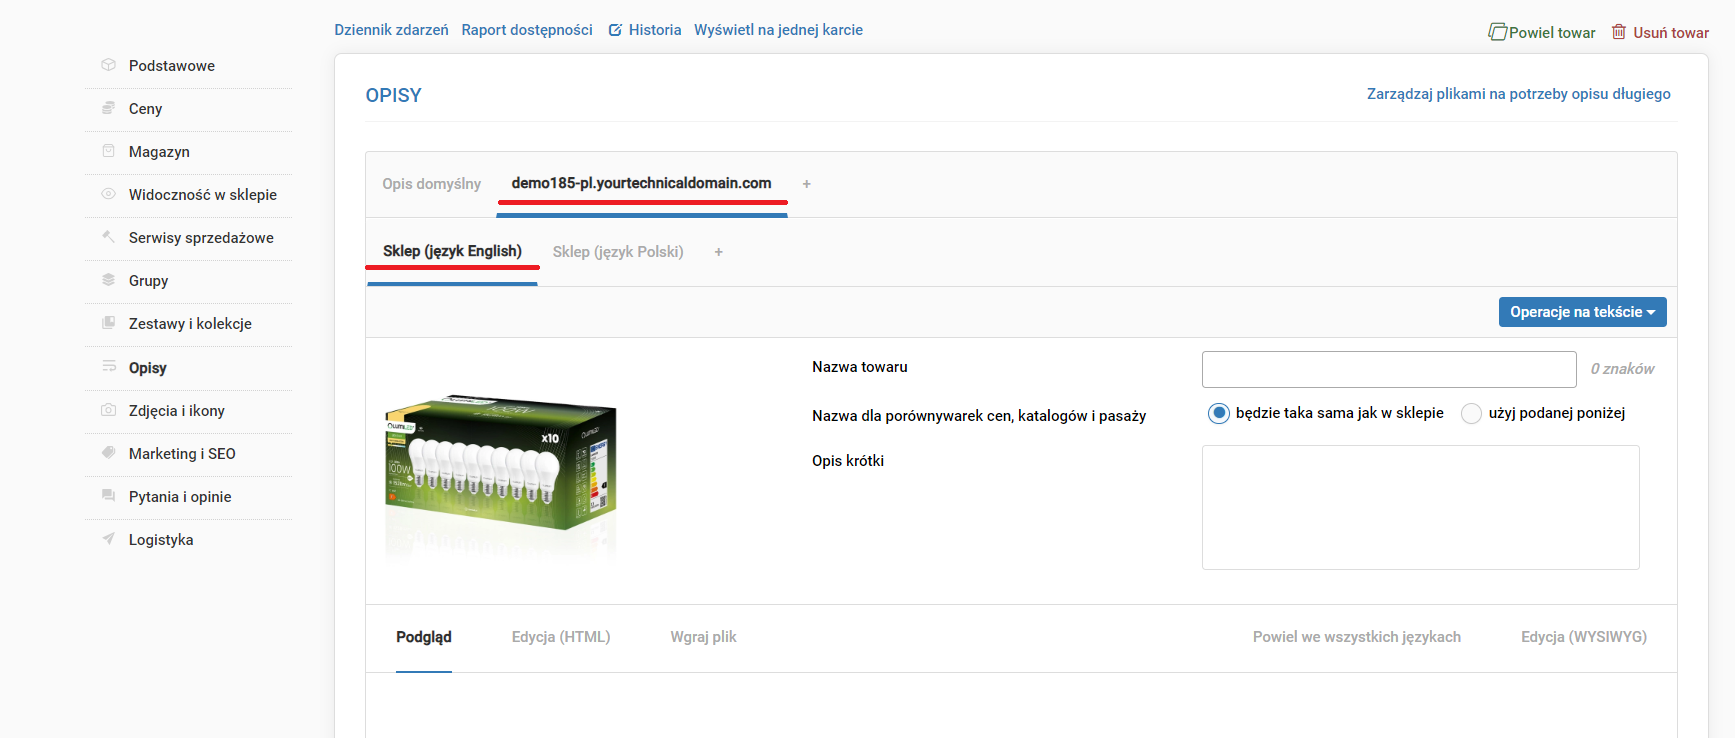Screen dimensions: 1735x738
Task: Open Raport dostępności link
Action: [x=527, y=30]
